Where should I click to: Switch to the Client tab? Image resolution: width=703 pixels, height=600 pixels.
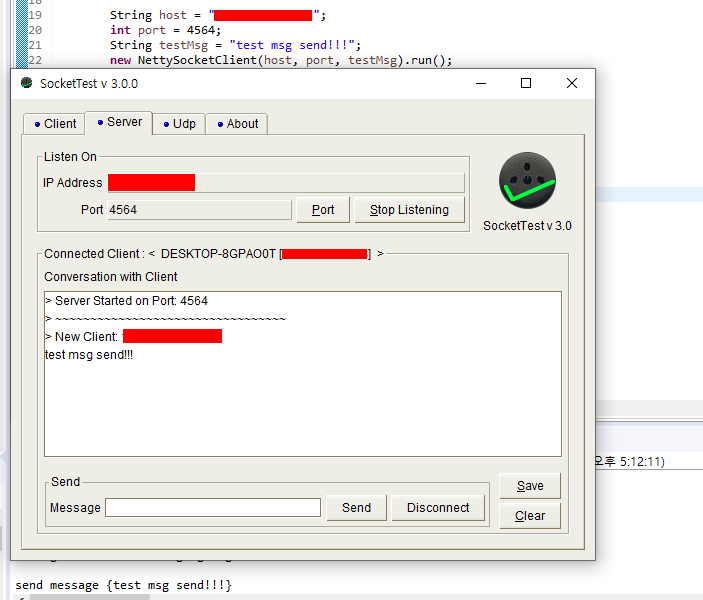(x=54, y=124)
